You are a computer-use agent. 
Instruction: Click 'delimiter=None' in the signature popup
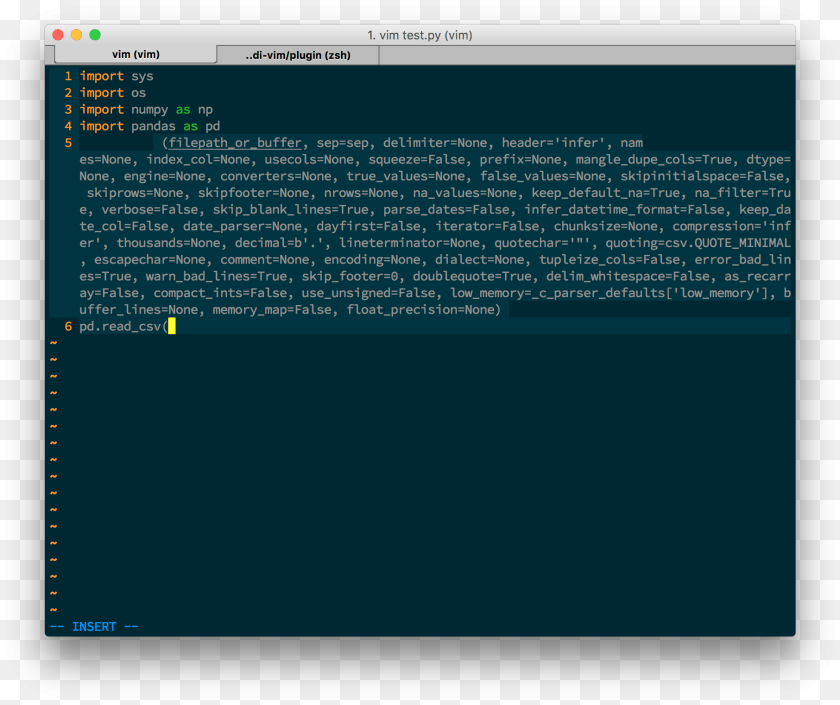click(x=435, y=143)
